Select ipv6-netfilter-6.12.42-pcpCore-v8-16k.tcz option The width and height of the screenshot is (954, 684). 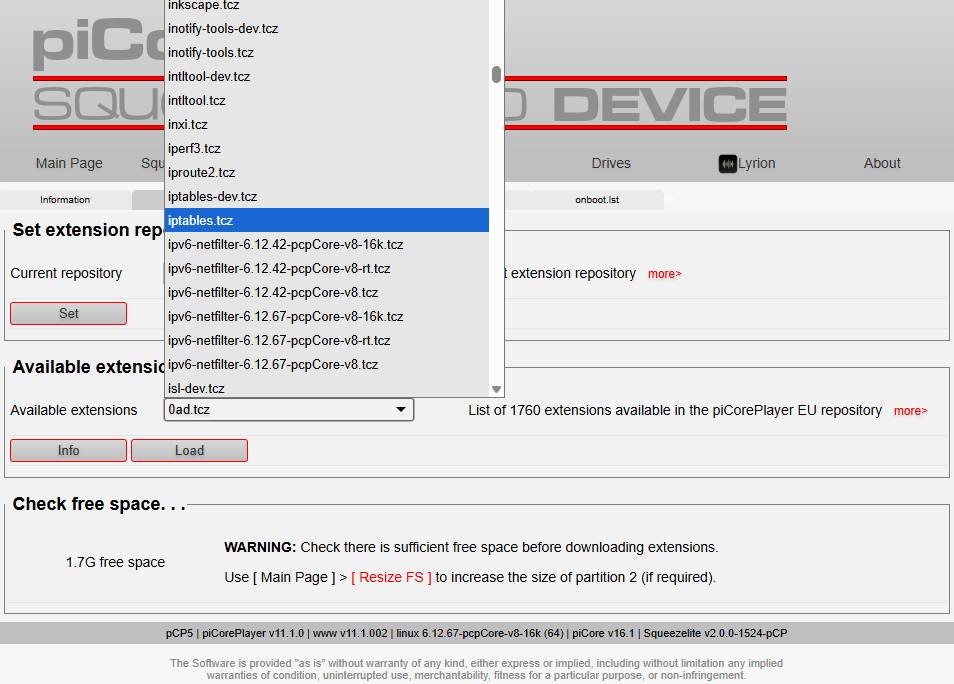tap(327, 245)
